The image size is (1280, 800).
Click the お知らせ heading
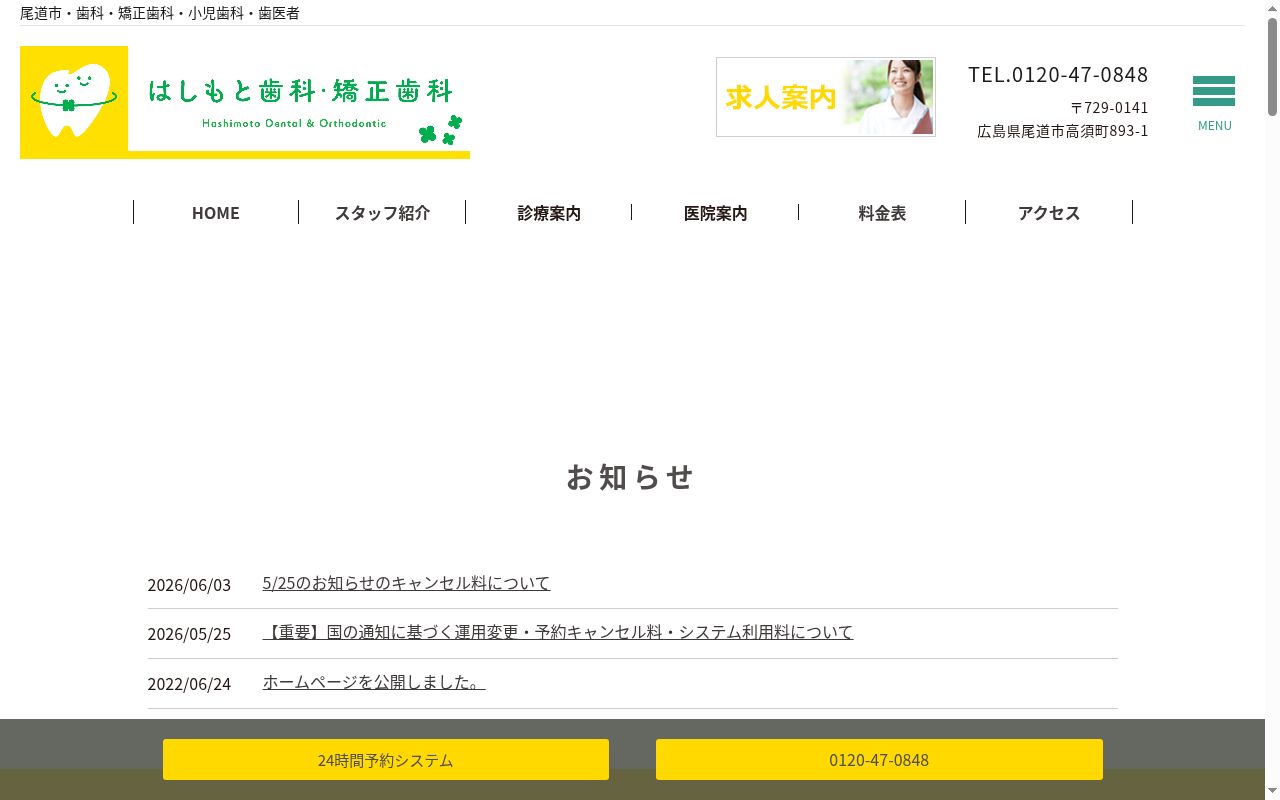tap(630, 477)
